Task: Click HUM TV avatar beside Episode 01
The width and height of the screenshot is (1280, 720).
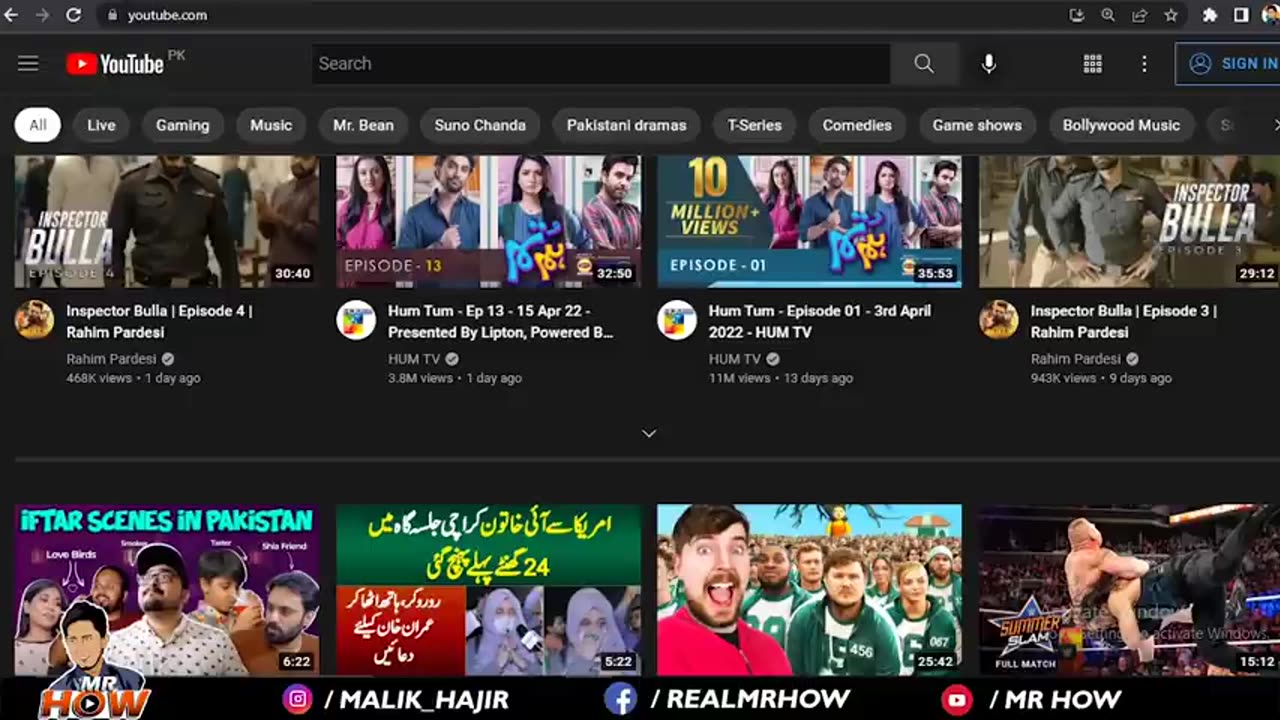Action: point(677,320)
